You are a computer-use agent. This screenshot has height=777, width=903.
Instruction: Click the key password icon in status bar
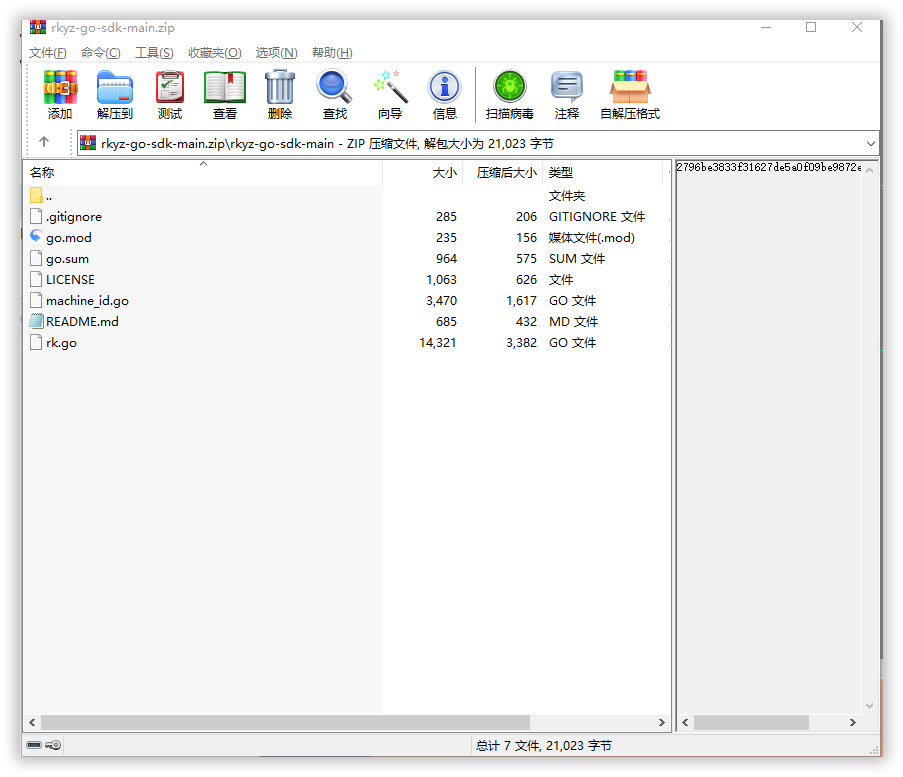pos(53,745)
